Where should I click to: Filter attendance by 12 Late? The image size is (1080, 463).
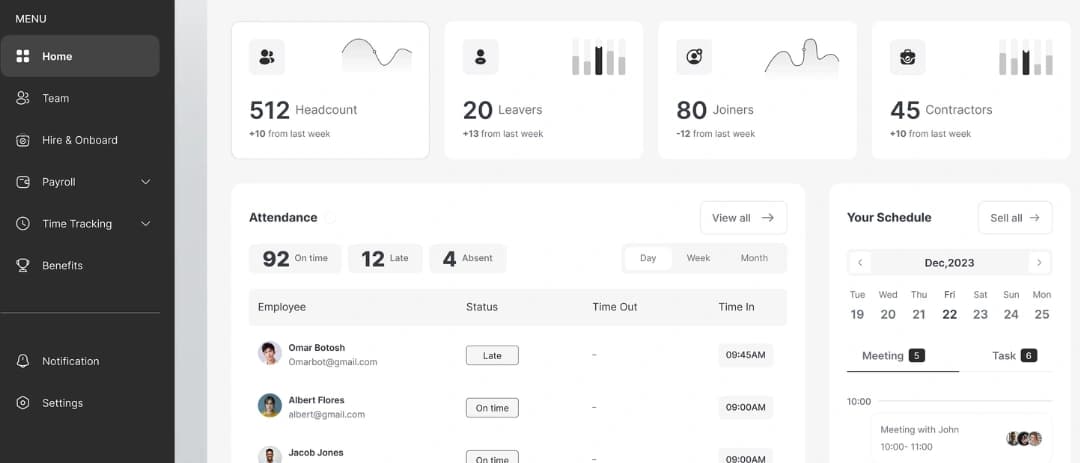coord(385,258)
